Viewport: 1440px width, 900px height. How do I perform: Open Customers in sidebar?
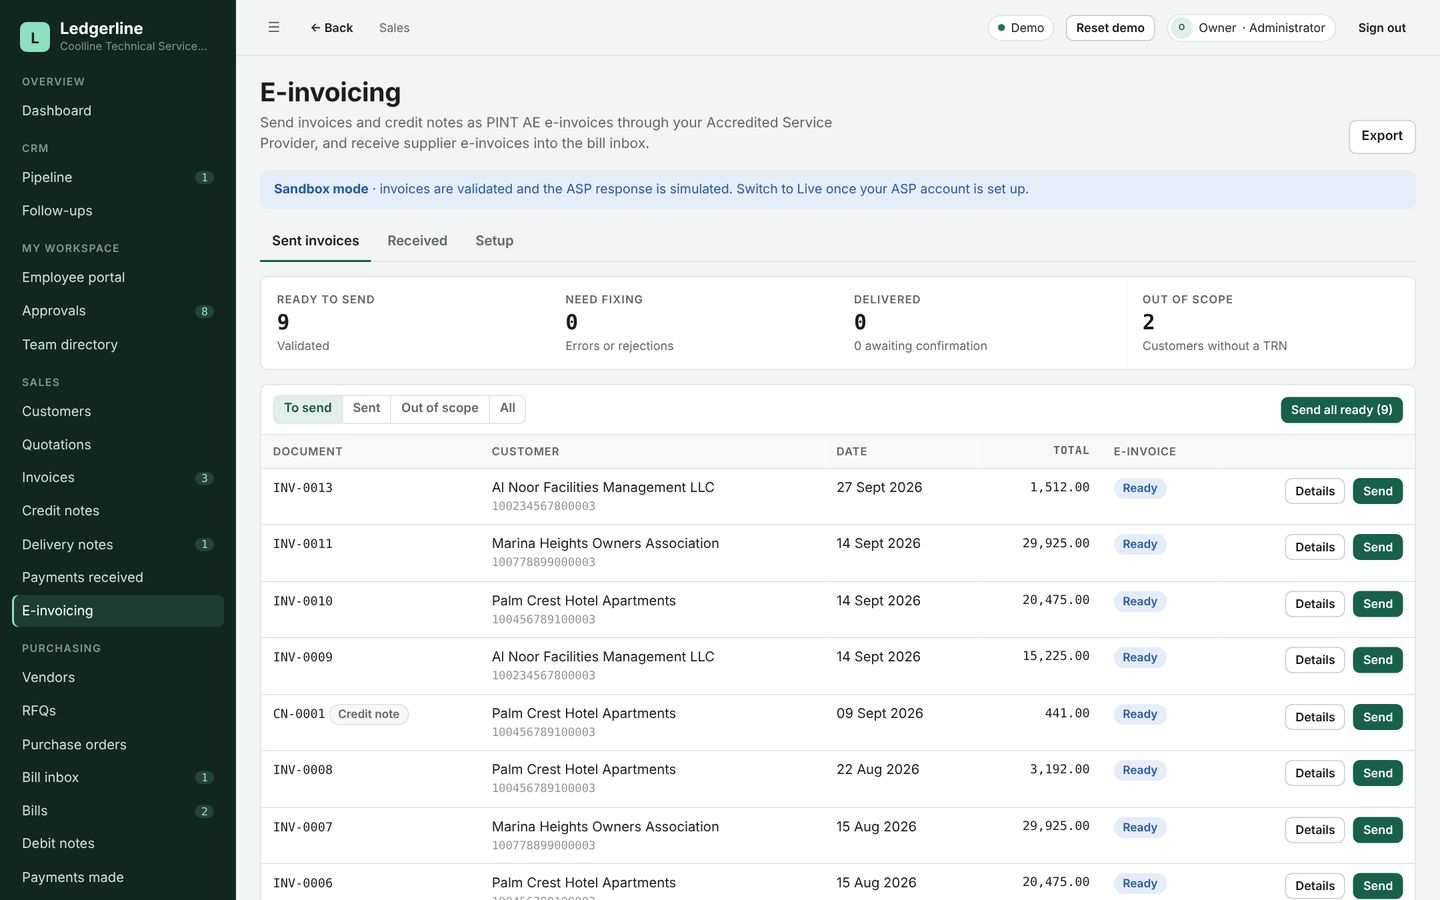point(118,411)
